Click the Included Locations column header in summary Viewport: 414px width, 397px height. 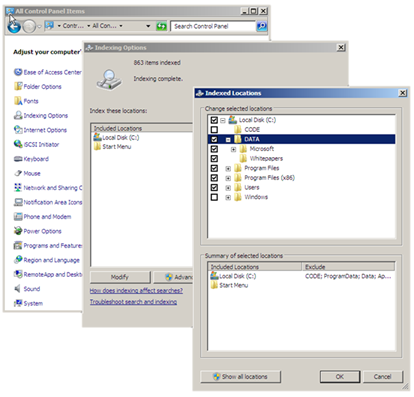click(255, 267)
